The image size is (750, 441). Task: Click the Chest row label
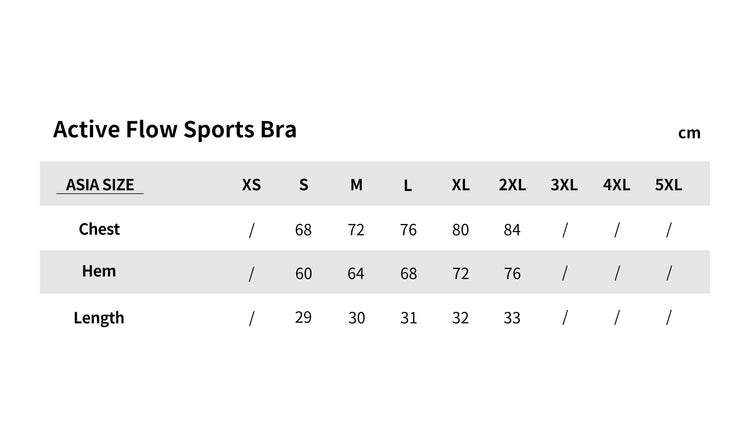pyautogui.click(x=99, y=229)
